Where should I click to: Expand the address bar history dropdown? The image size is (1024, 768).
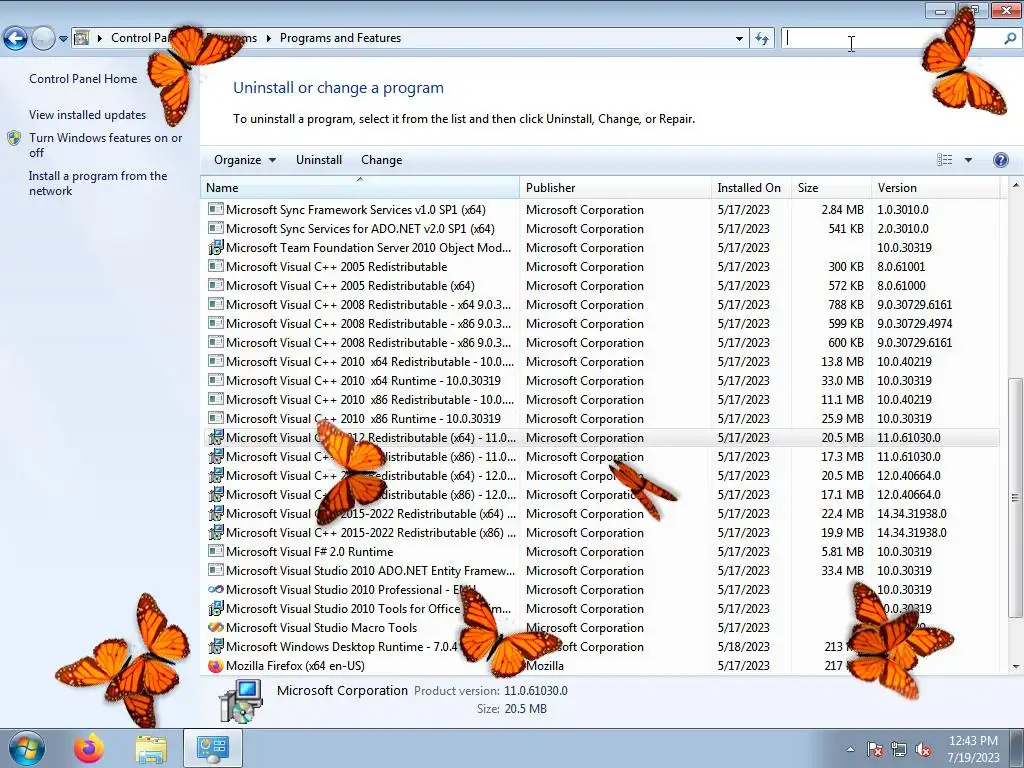pos(739,39)
